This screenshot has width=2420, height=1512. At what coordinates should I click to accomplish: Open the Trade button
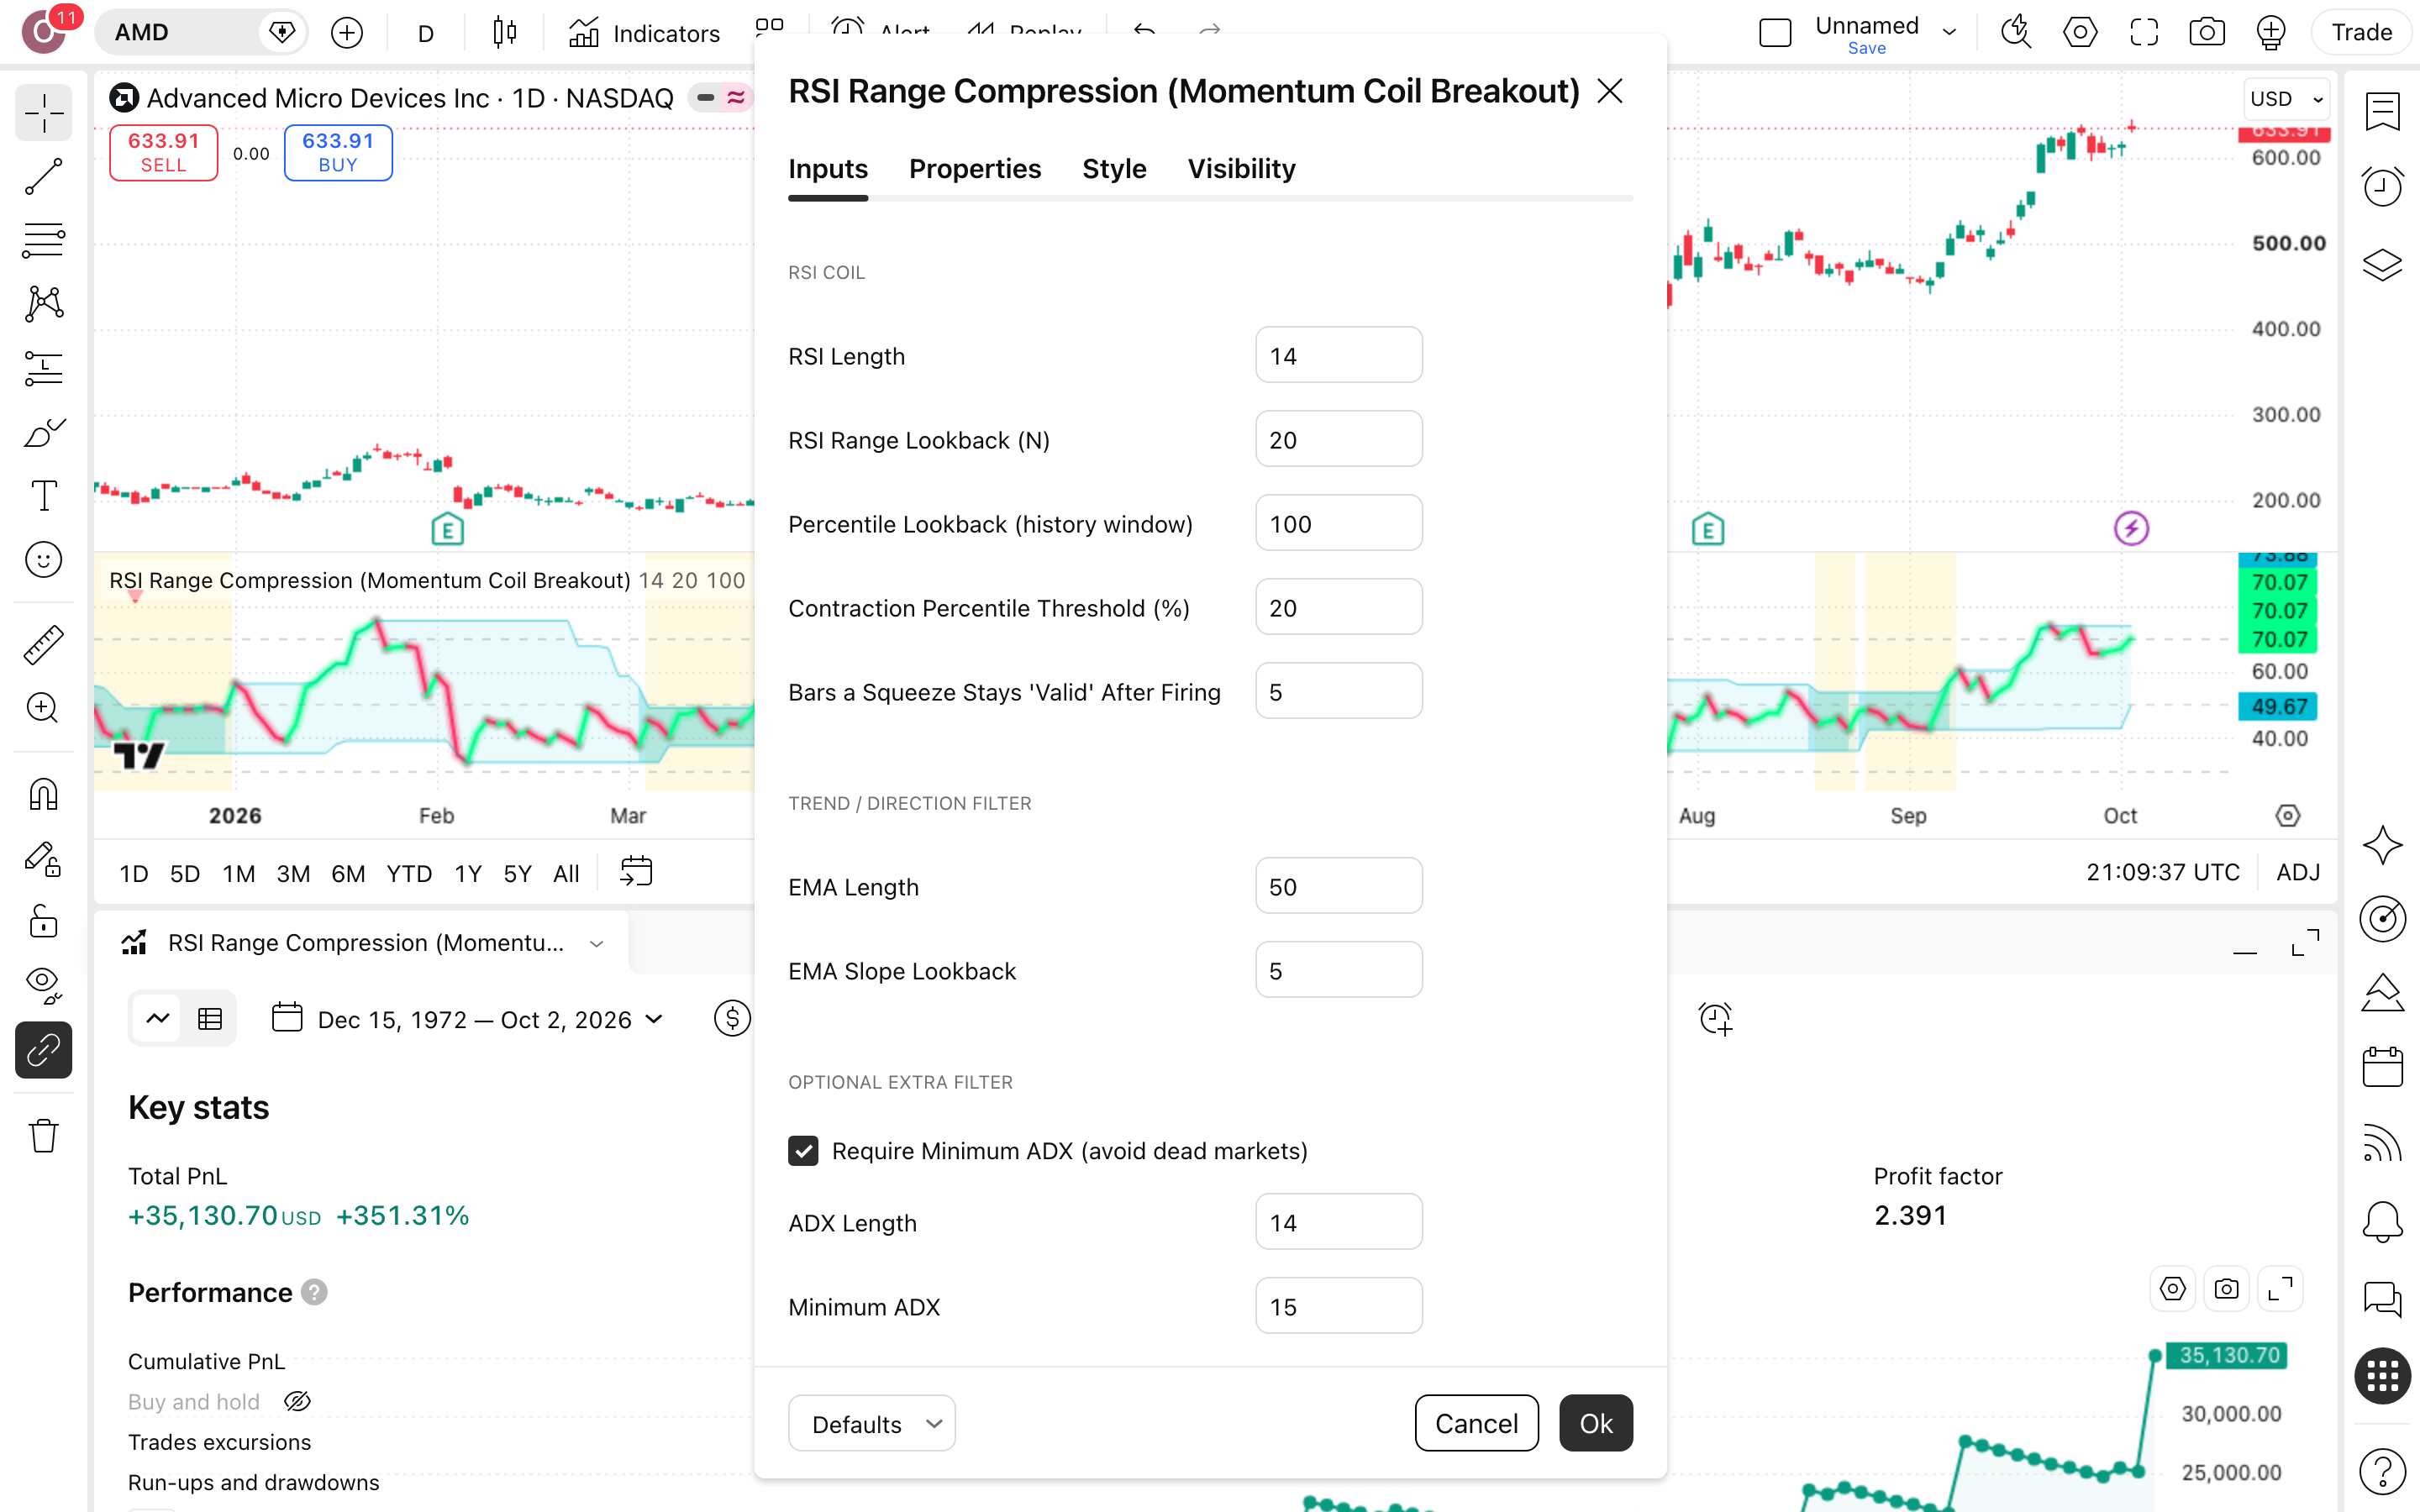pos(2361,33)
